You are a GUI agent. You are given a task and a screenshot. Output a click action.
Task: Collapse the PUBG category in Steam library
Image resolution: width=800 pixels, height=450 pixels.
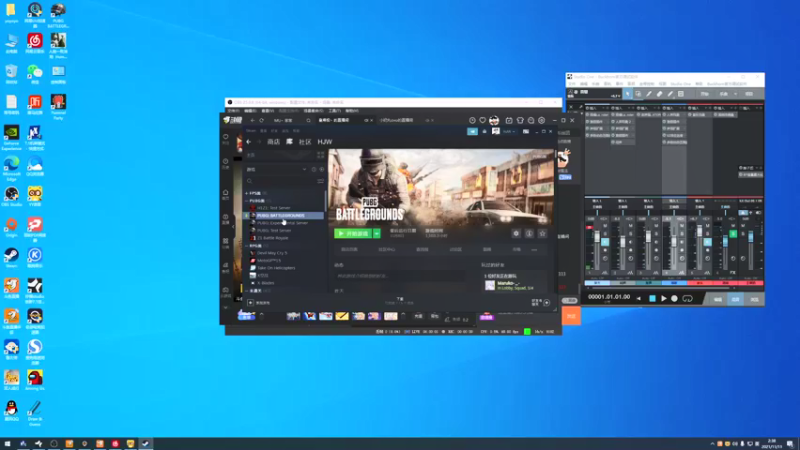pos(246,201)
